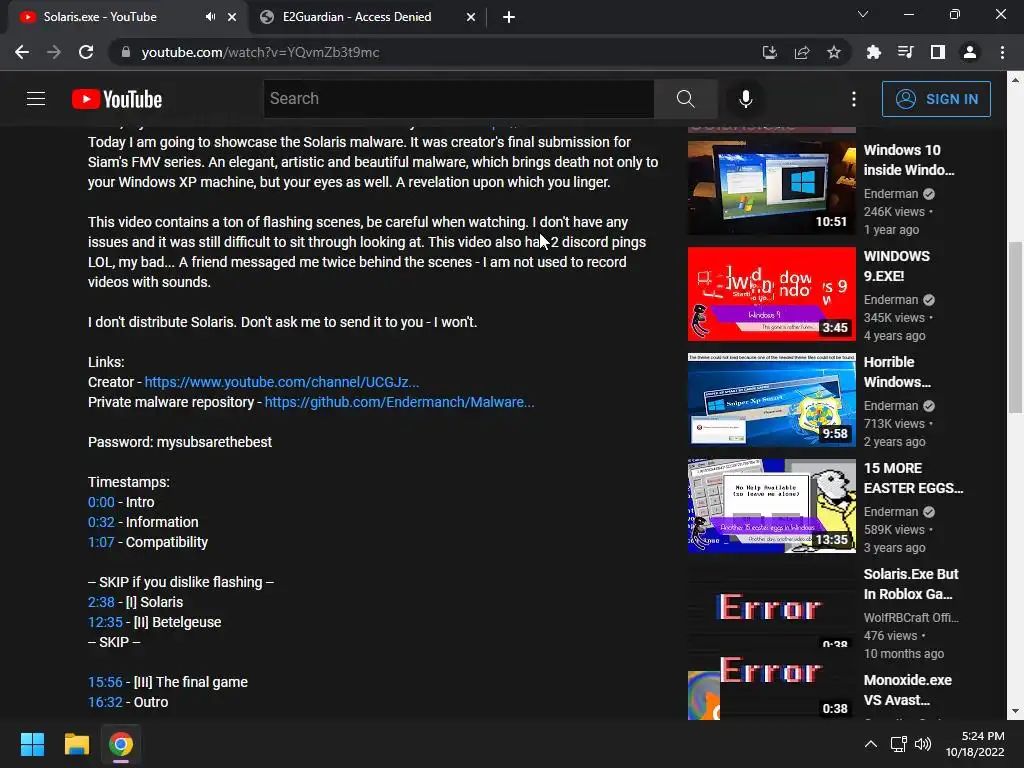Open the Chrome three-dot menu
Image resolution: width=1024 pixels, height=768 pixels.
tap(1002, 52)
